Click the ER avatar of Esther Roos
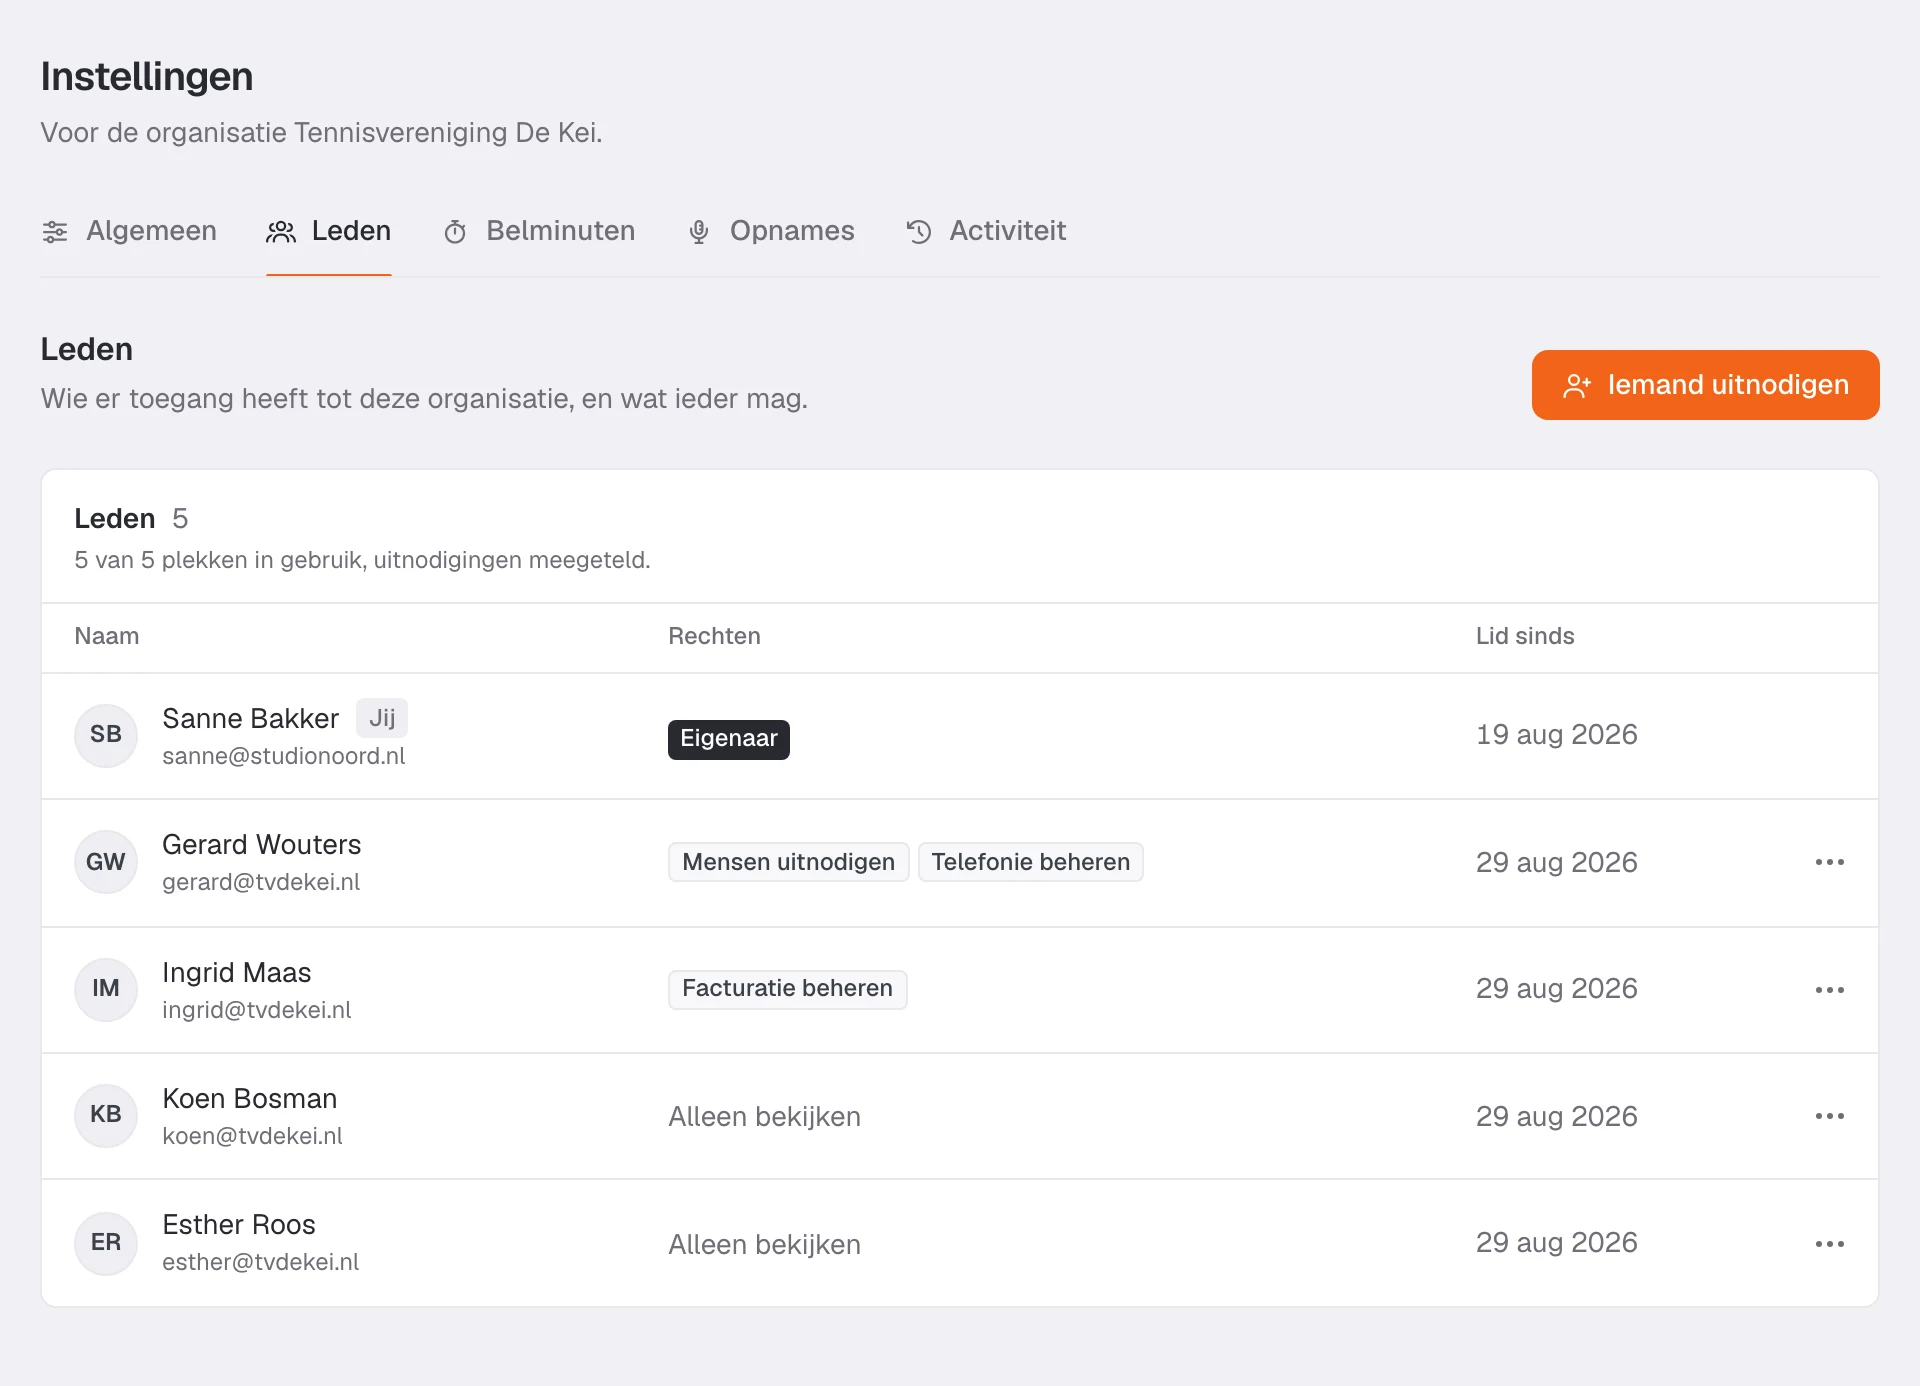Image resolution: width=1920 pixels, height=1386 pixels. point(106,1243)
